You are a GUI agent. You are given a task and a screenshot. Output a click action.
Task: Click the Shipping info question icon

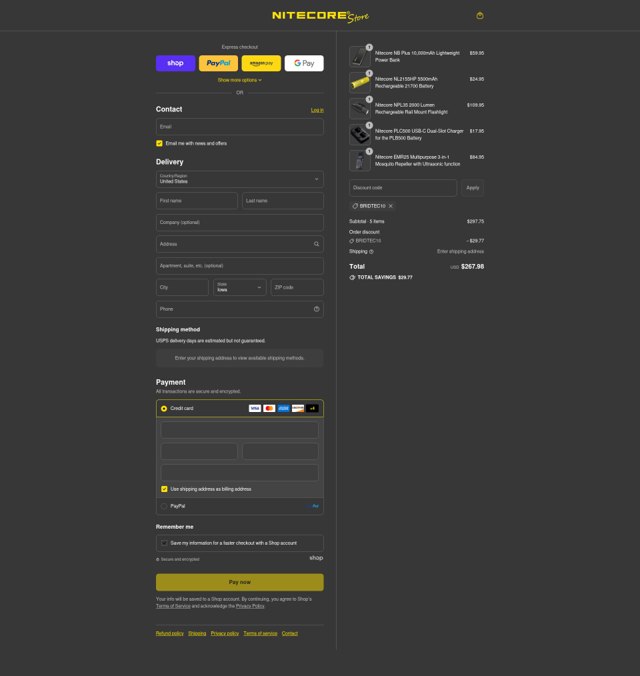pos(371,252)
